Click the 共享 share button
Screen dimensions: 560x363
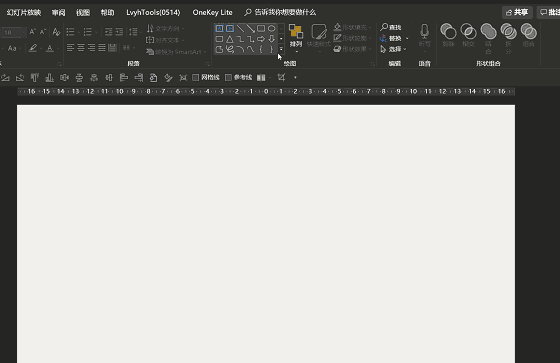pyautogui.click(x=517, y=13)
